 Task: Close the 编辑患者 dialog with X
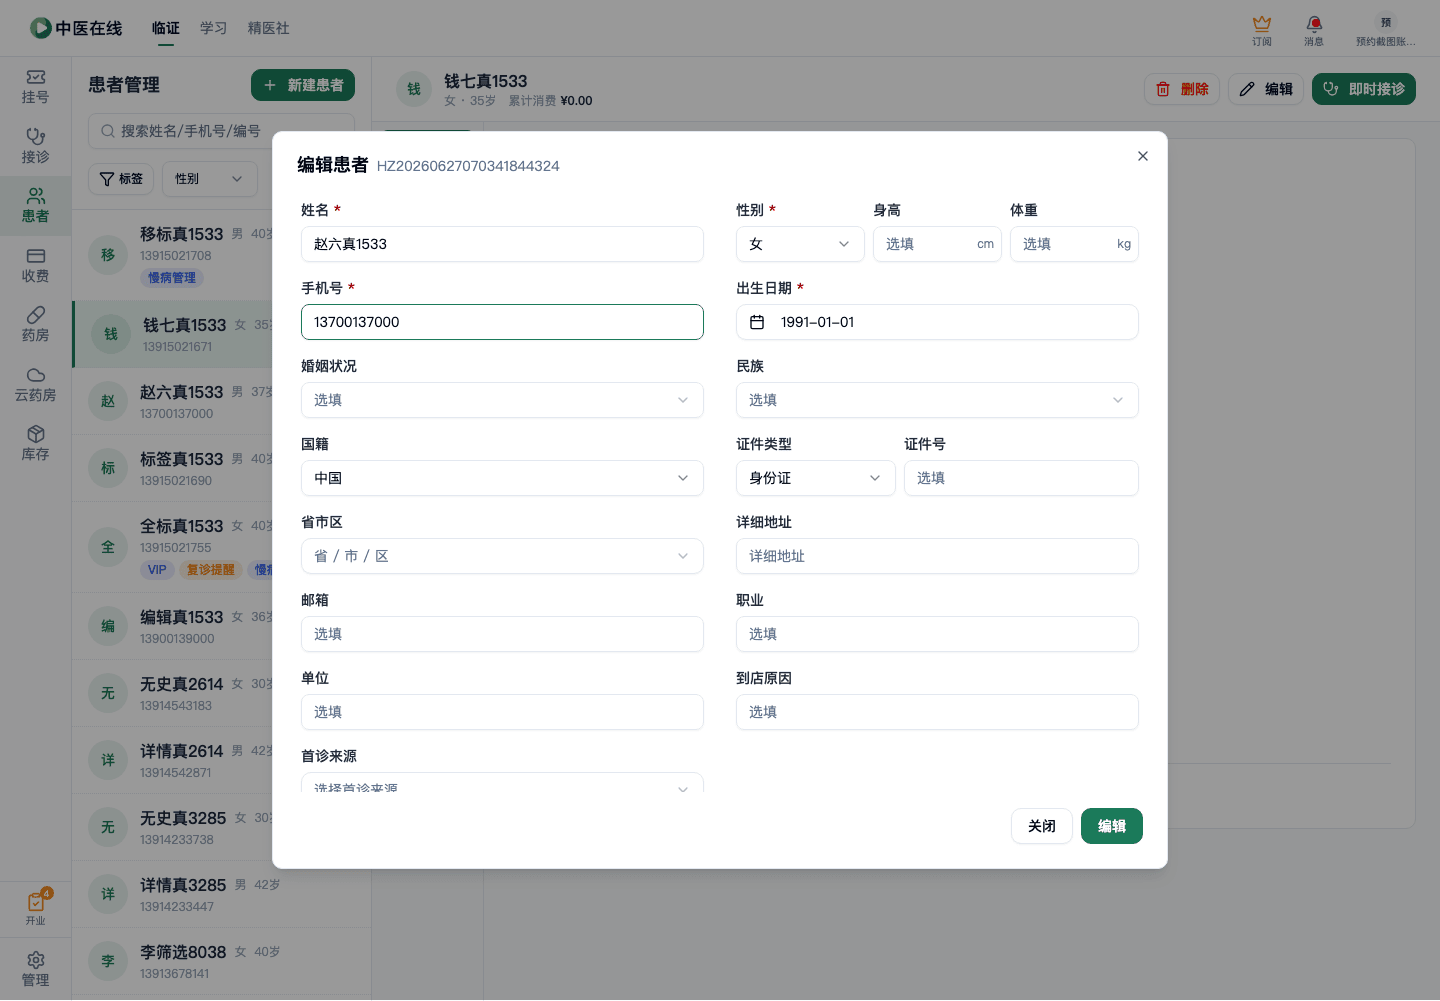point(1143,156)
